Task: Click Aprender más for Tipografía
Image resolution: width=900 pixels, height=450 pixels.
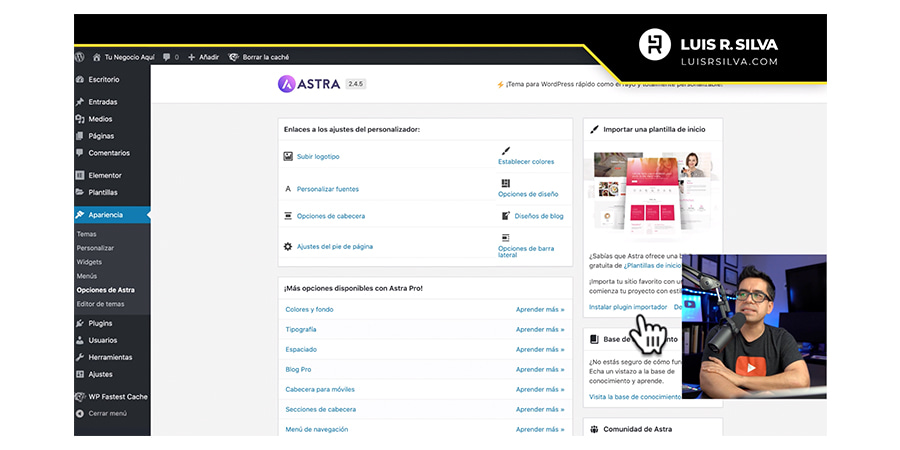Action: [540, 329]
